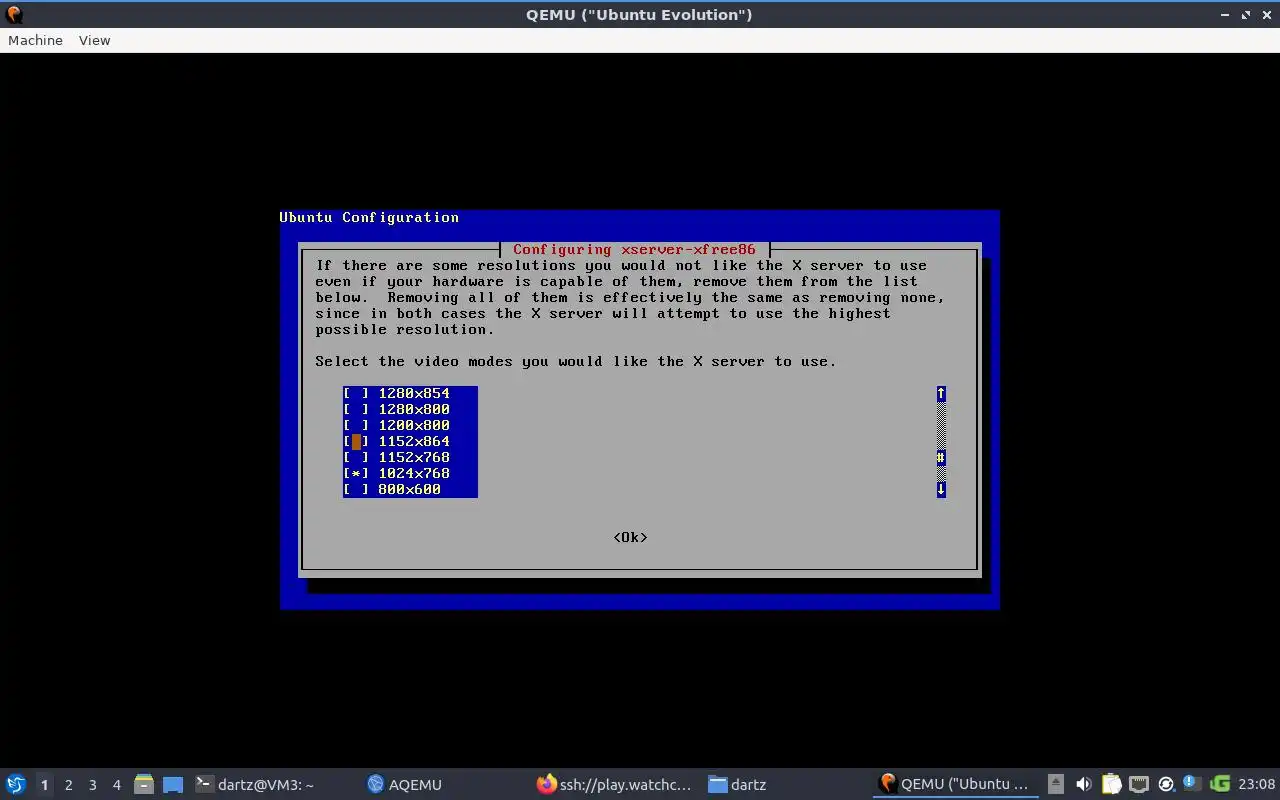Open the volume control tray icon
Screen dimensions: 1280x800
coord(1083,784)
